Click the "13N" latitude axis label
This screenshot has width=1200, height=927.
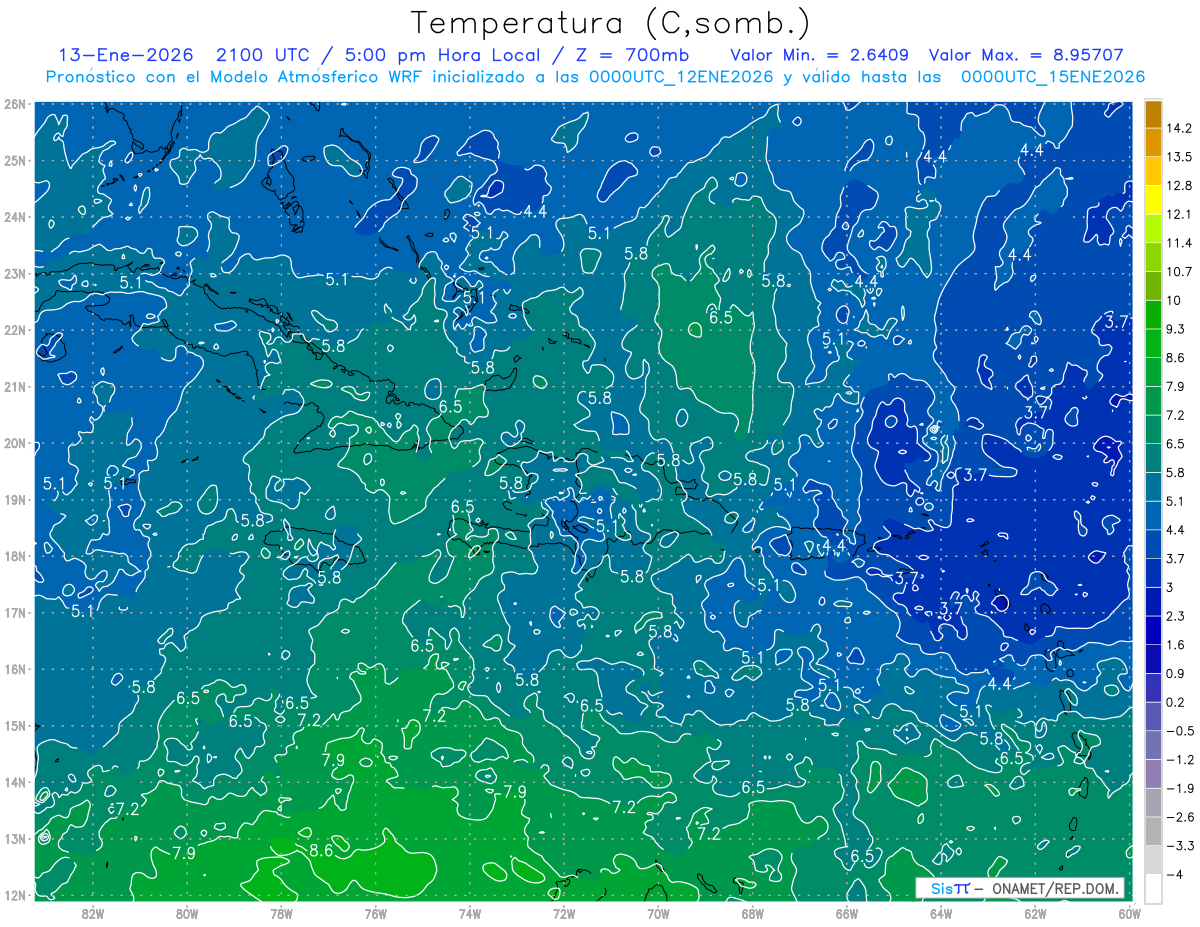pyautogui.click(x=15, y=839)
